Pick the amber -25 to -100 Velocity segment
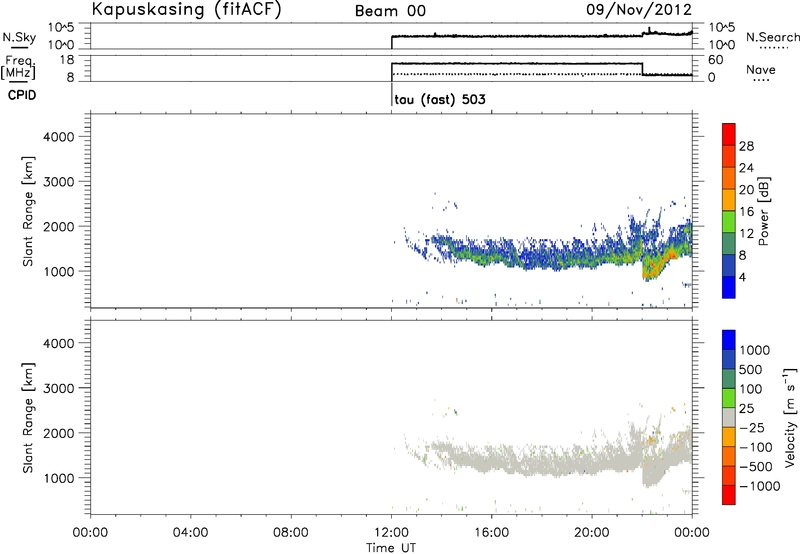The image size is (800, 554). click(x=729, y=437)
